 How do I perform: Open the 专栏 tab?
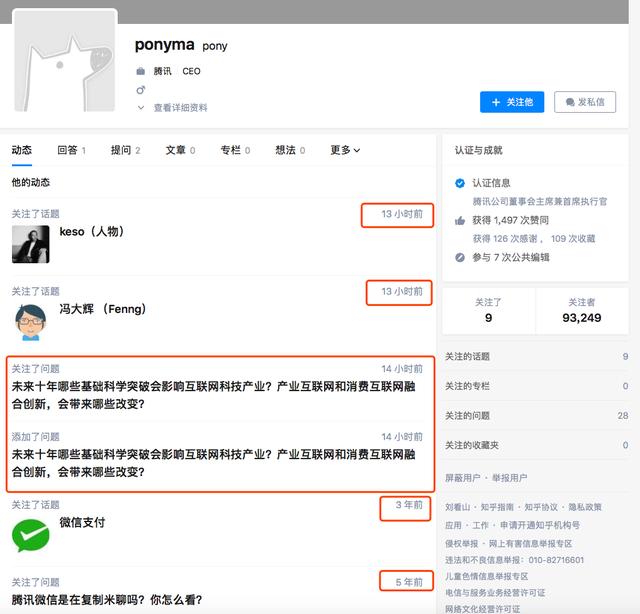[x=235, y=150]
